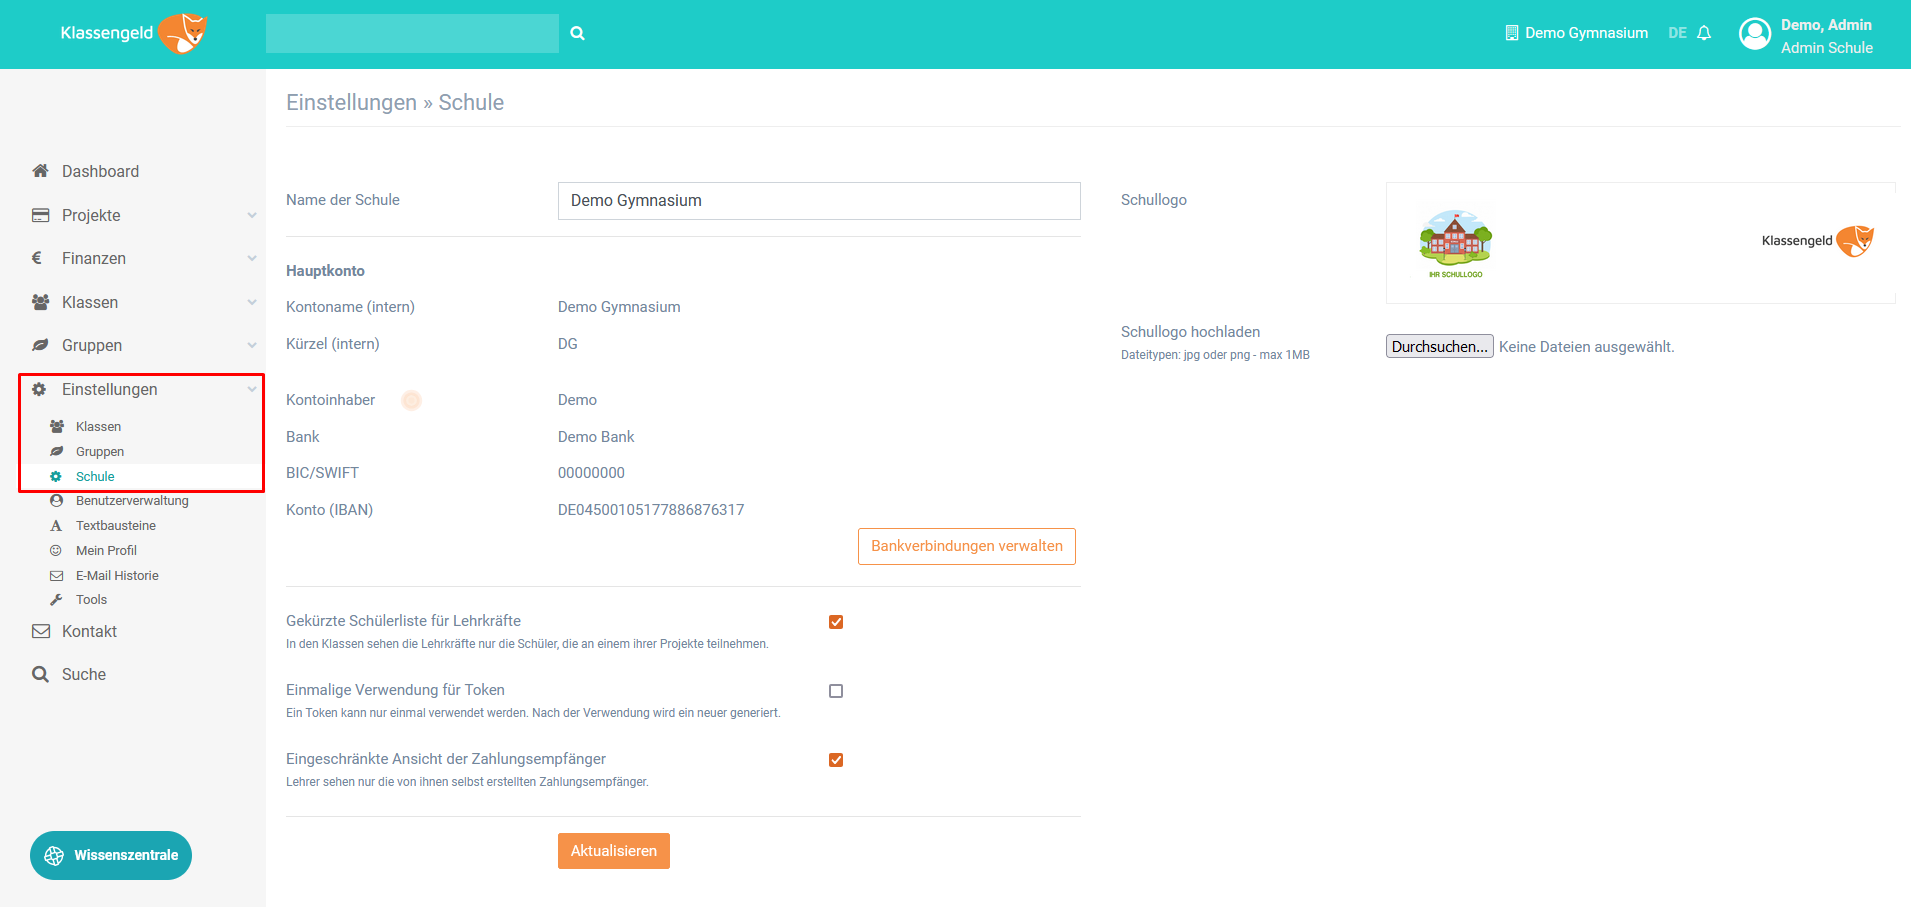1911x907 pixels.
Task: Click the search magnifier icon in header
Action: [577, 33]
